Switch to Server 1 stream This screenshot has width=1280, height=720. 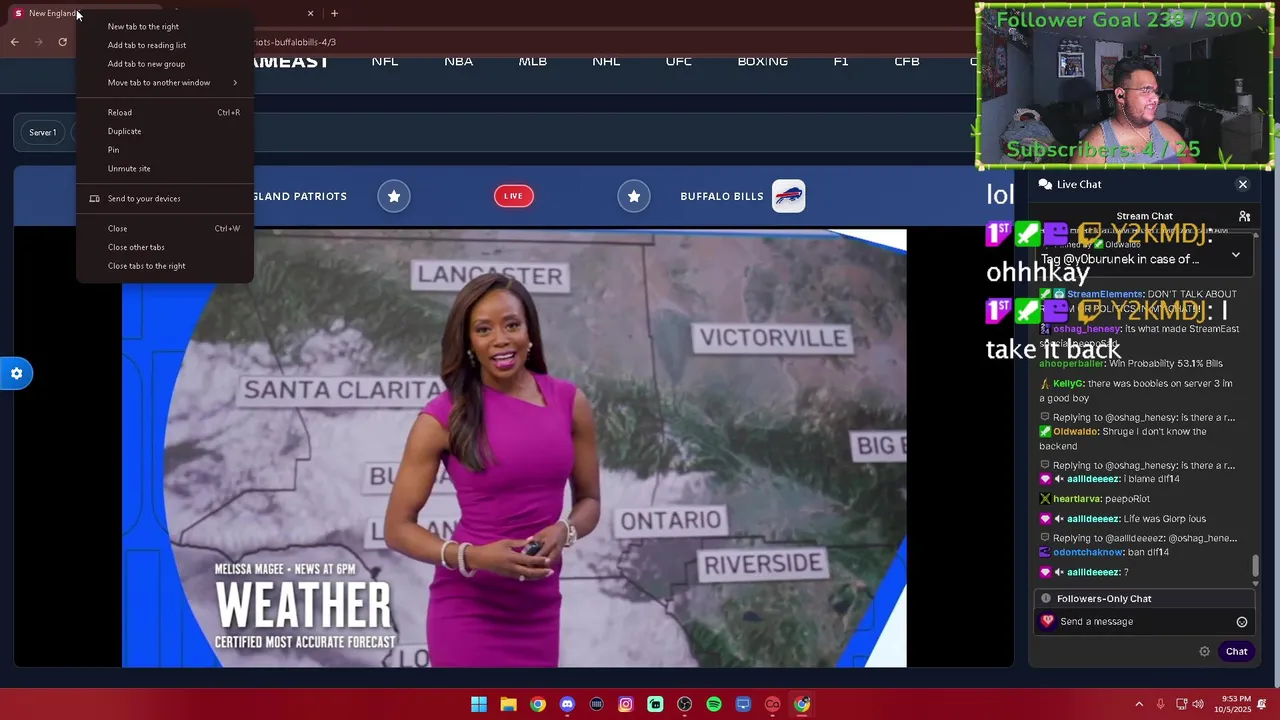42,132
